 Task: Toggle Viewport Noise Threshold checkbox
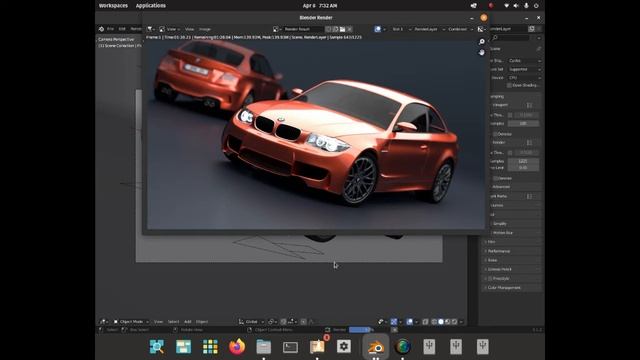pyautogui.click(x=510, y=115)
